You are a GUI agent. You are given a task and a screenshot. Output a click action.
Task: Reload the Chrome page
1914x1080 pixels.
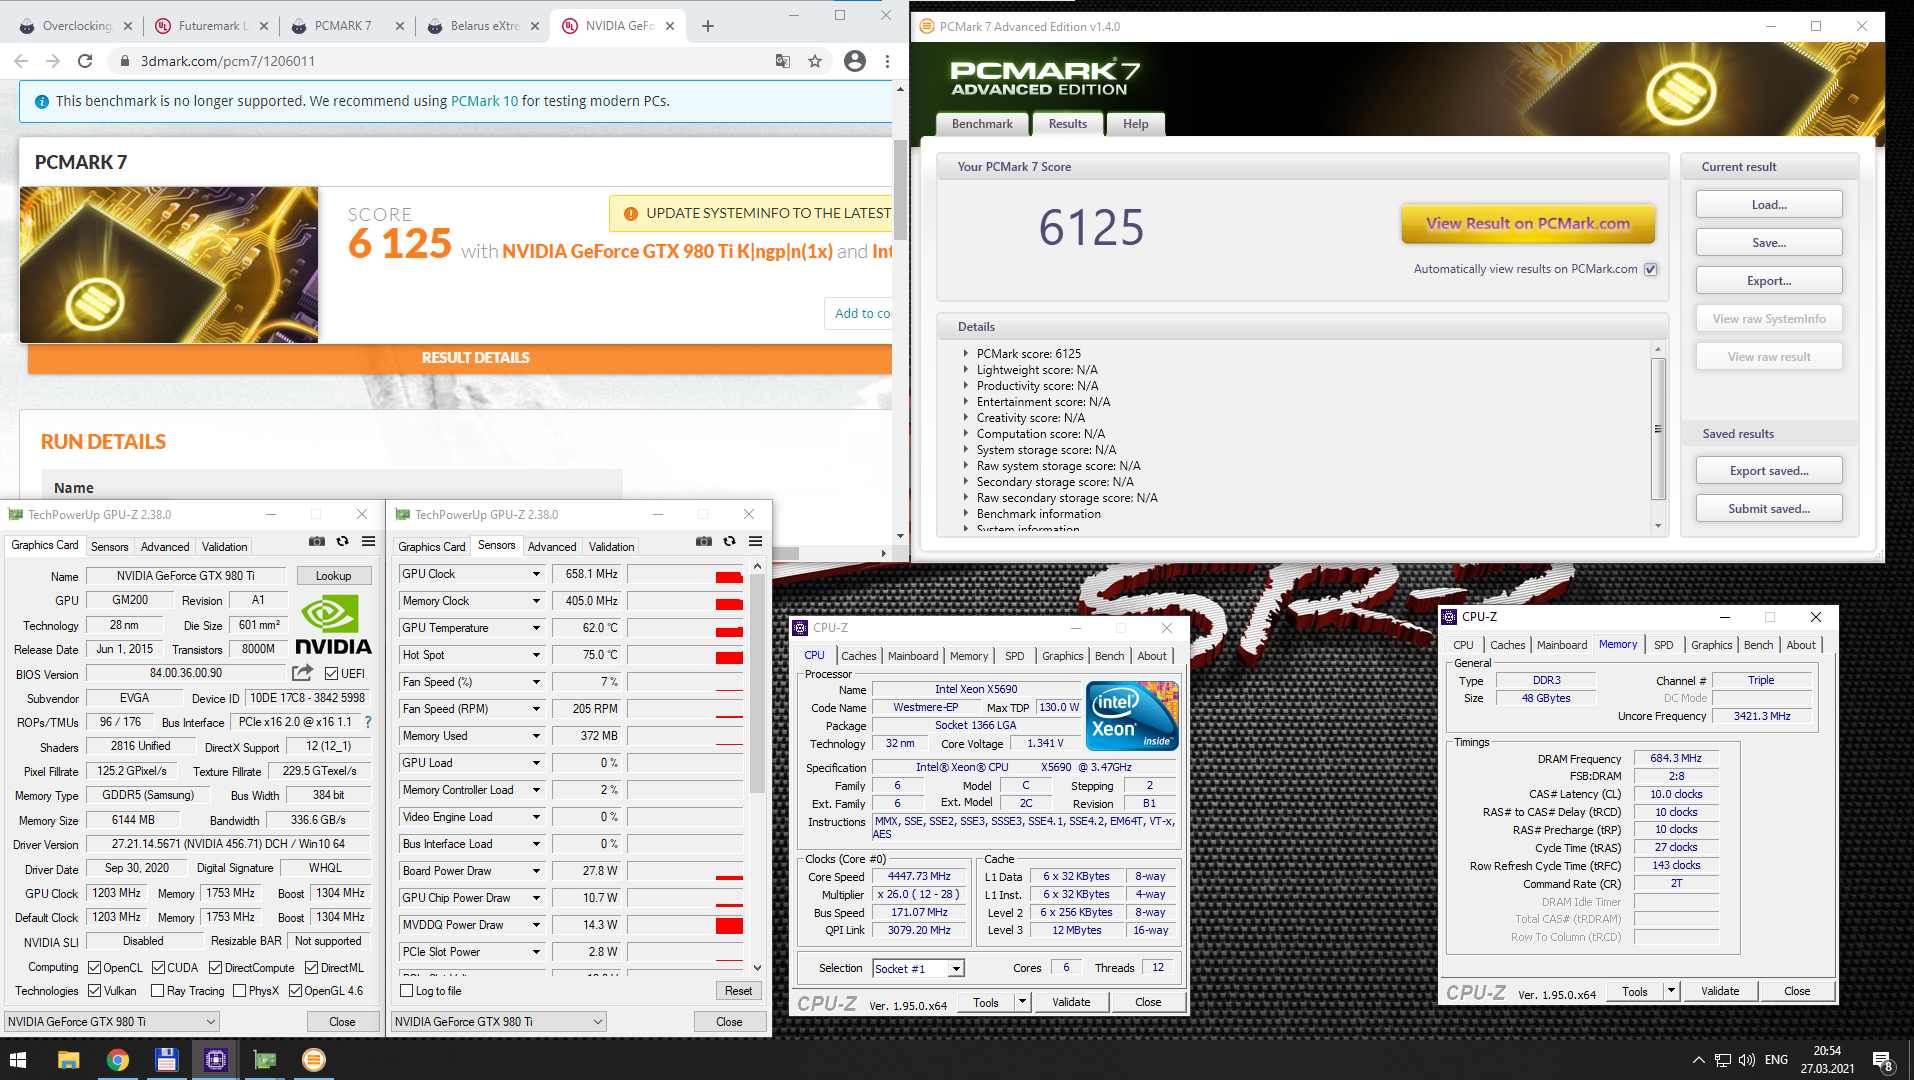[85, 61]
